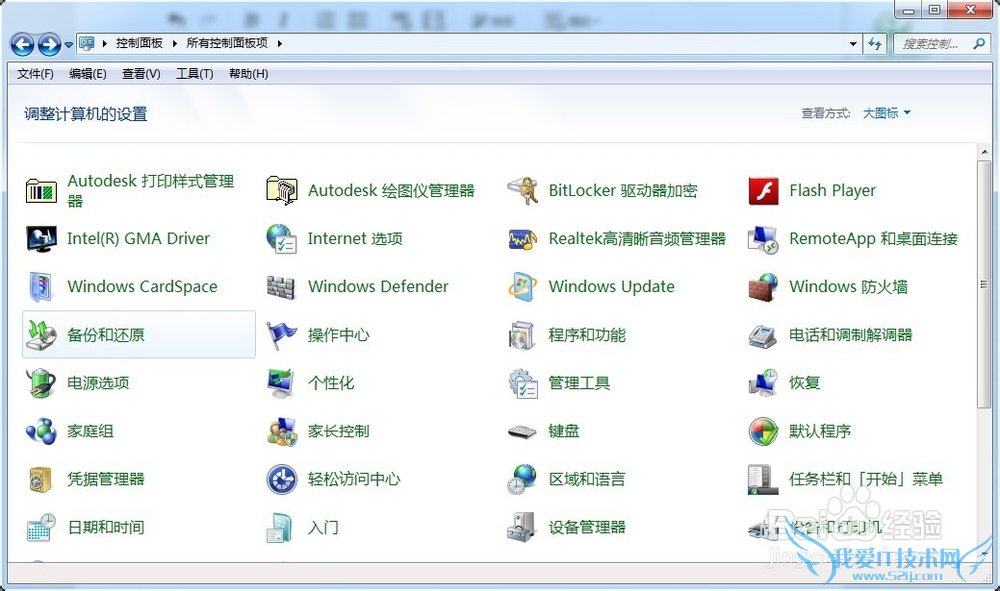
Task: Open the RemoteApp 和桌面连接 icon
Action: [x=763, y=239]
